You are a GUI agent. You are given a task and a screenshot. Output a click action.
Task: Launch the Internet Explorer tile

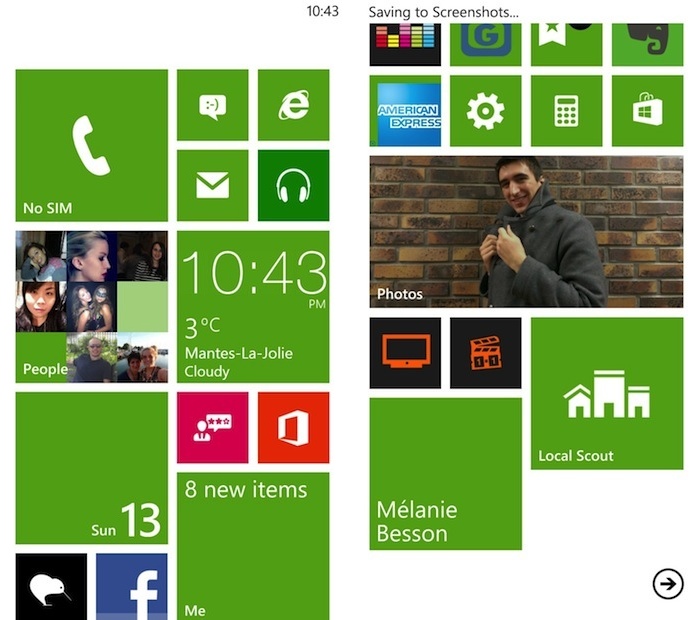click(293, 105)
